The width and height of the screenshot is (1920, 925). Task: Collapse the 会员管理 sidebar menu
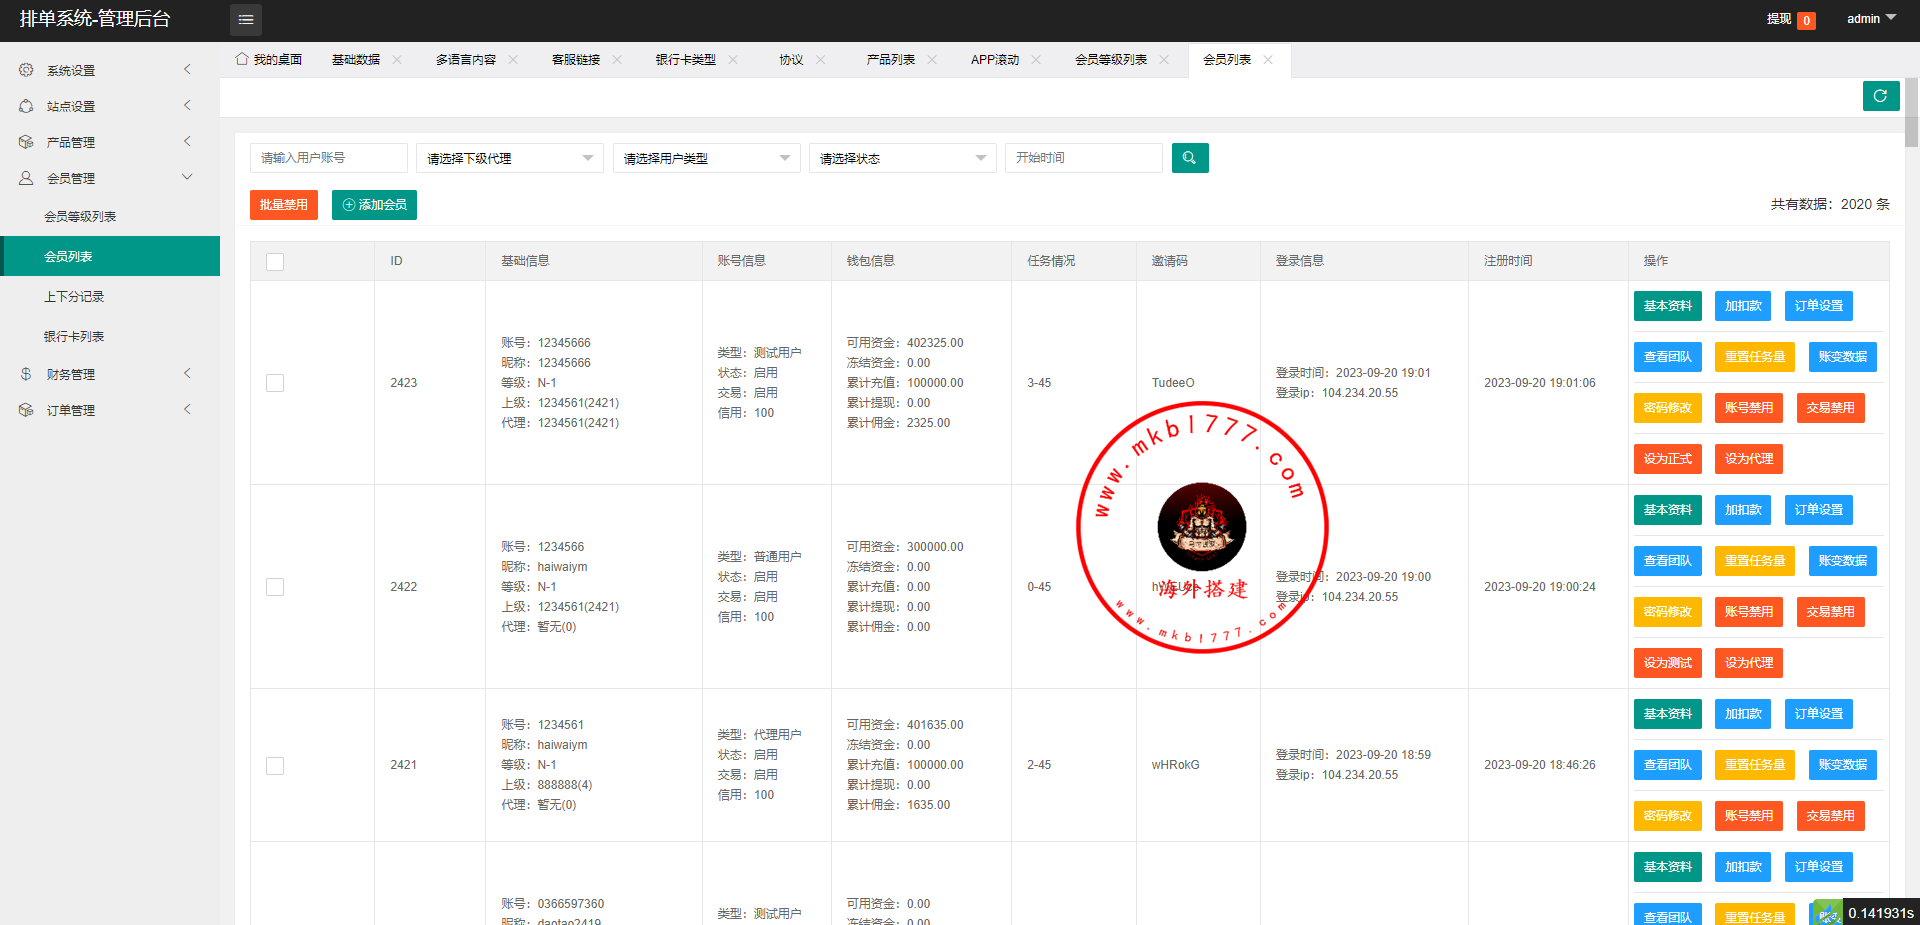tap(110, 178)
